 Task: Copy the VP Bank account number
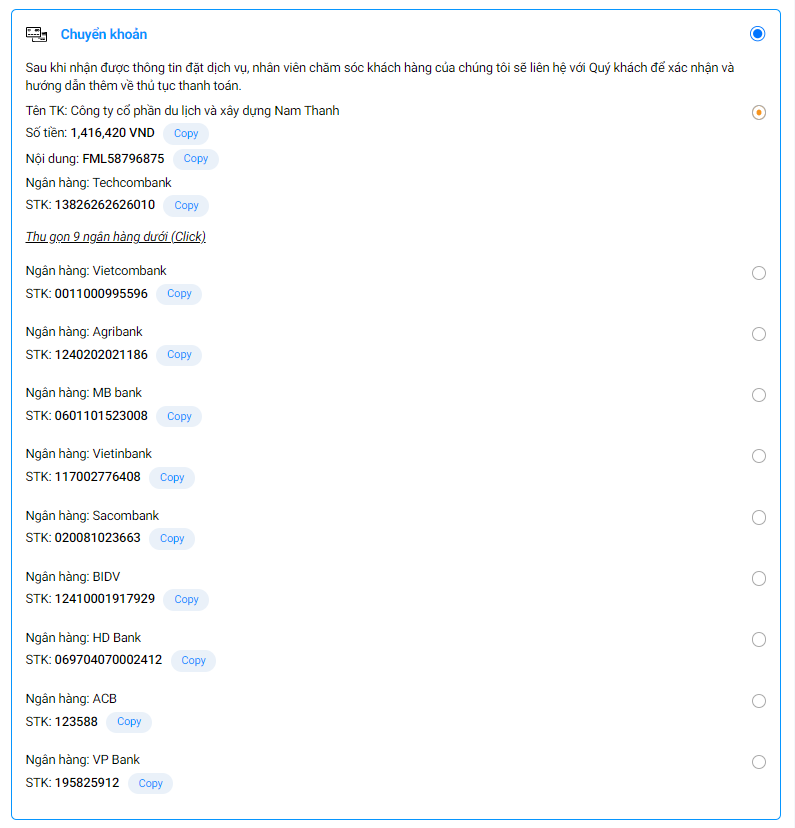pos(150,784)
